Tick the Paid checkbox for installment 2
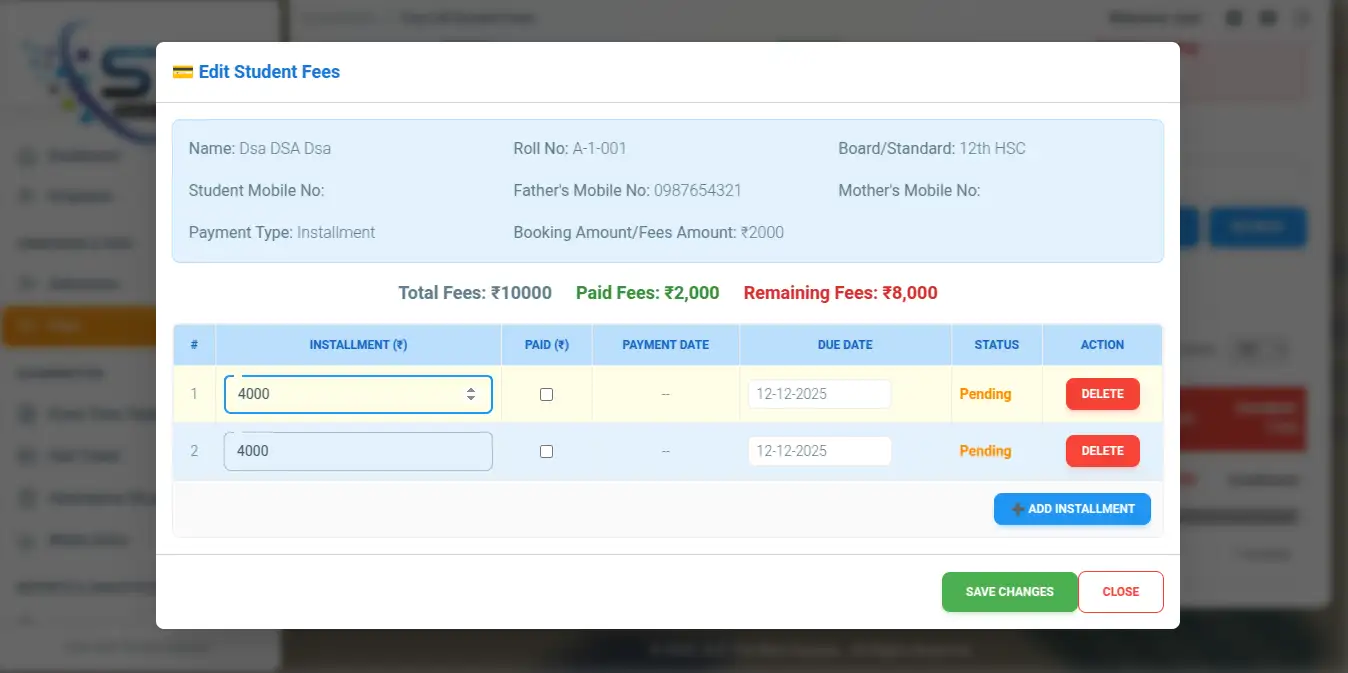Image resolution: width=1348 pixels, height=673 pixels. 546,451
